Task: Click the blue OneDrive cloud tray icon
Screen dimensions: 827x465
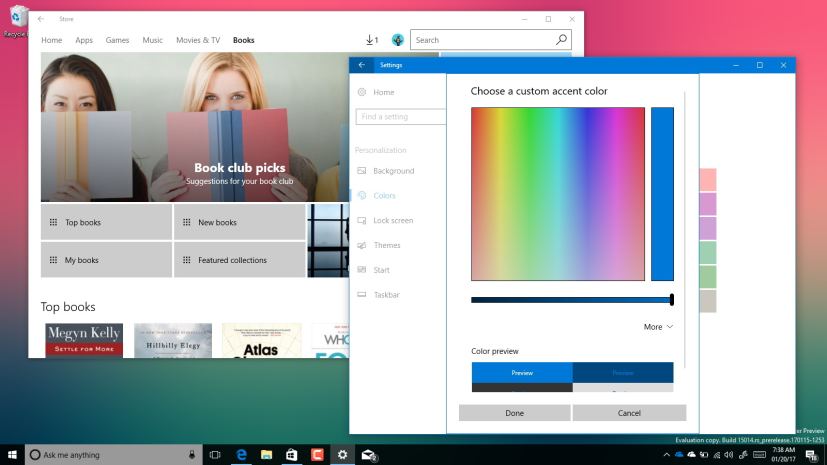Action: (679, 454)
